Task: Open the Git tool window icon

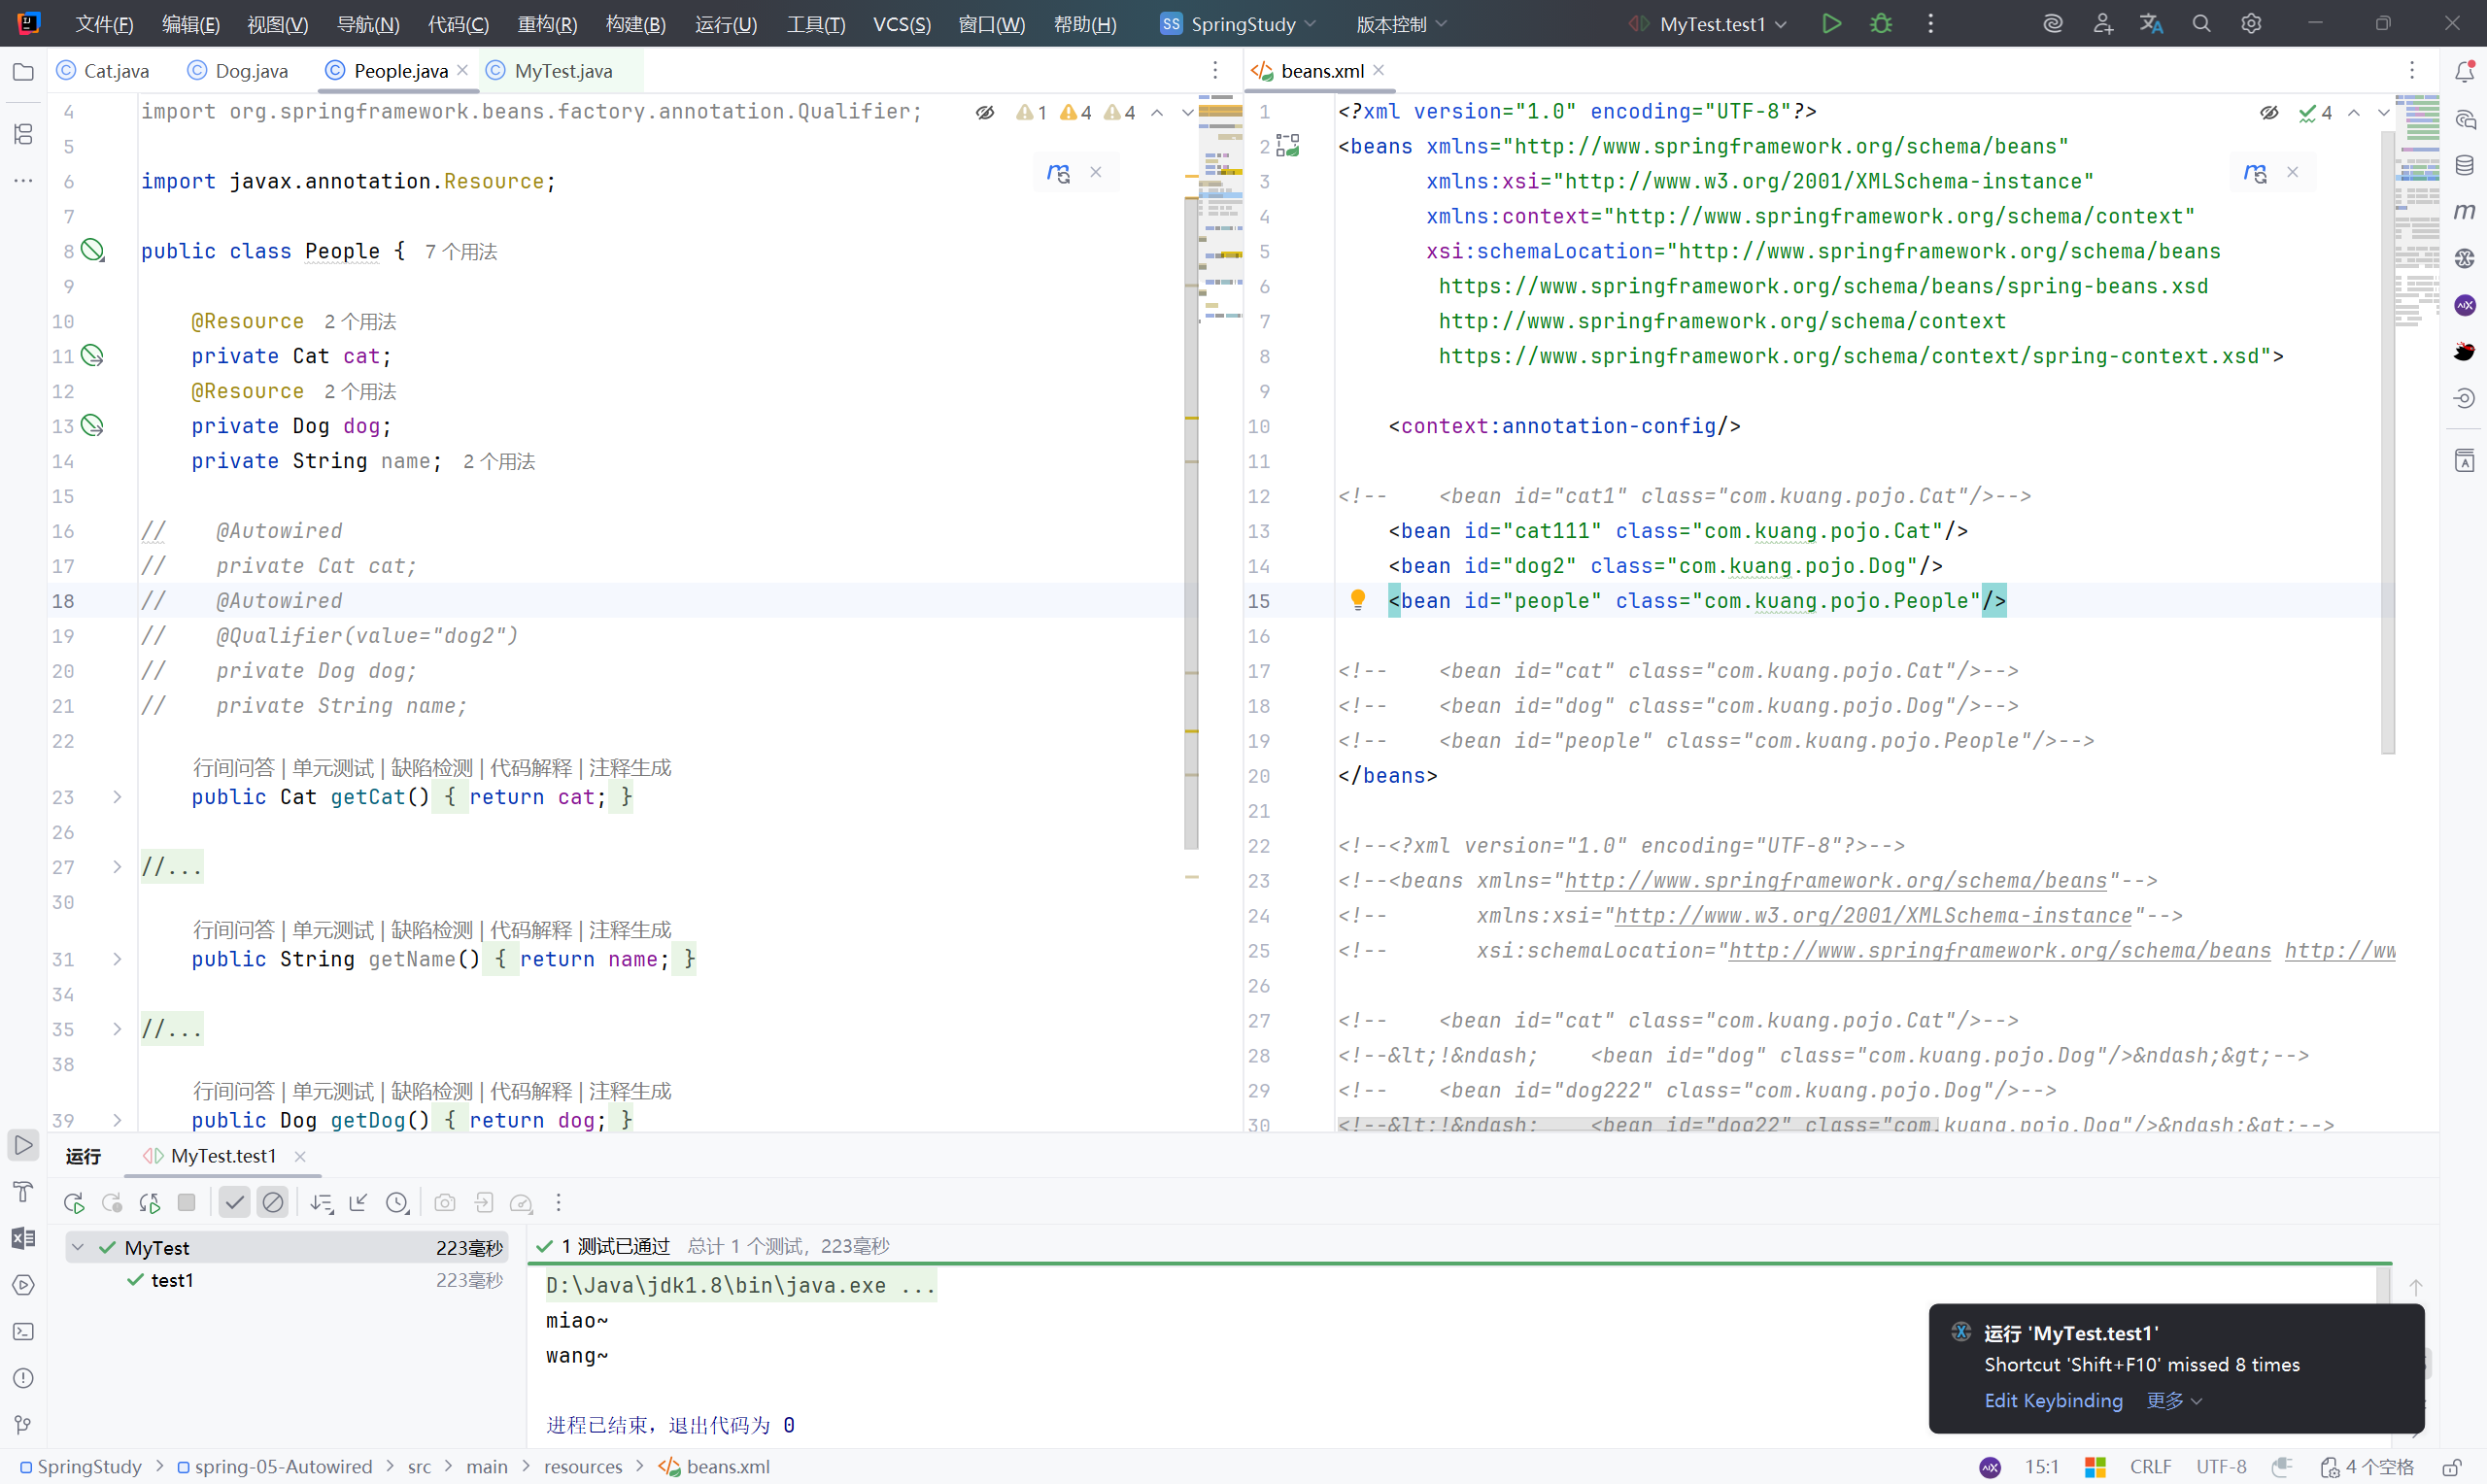Action: 23,1424
